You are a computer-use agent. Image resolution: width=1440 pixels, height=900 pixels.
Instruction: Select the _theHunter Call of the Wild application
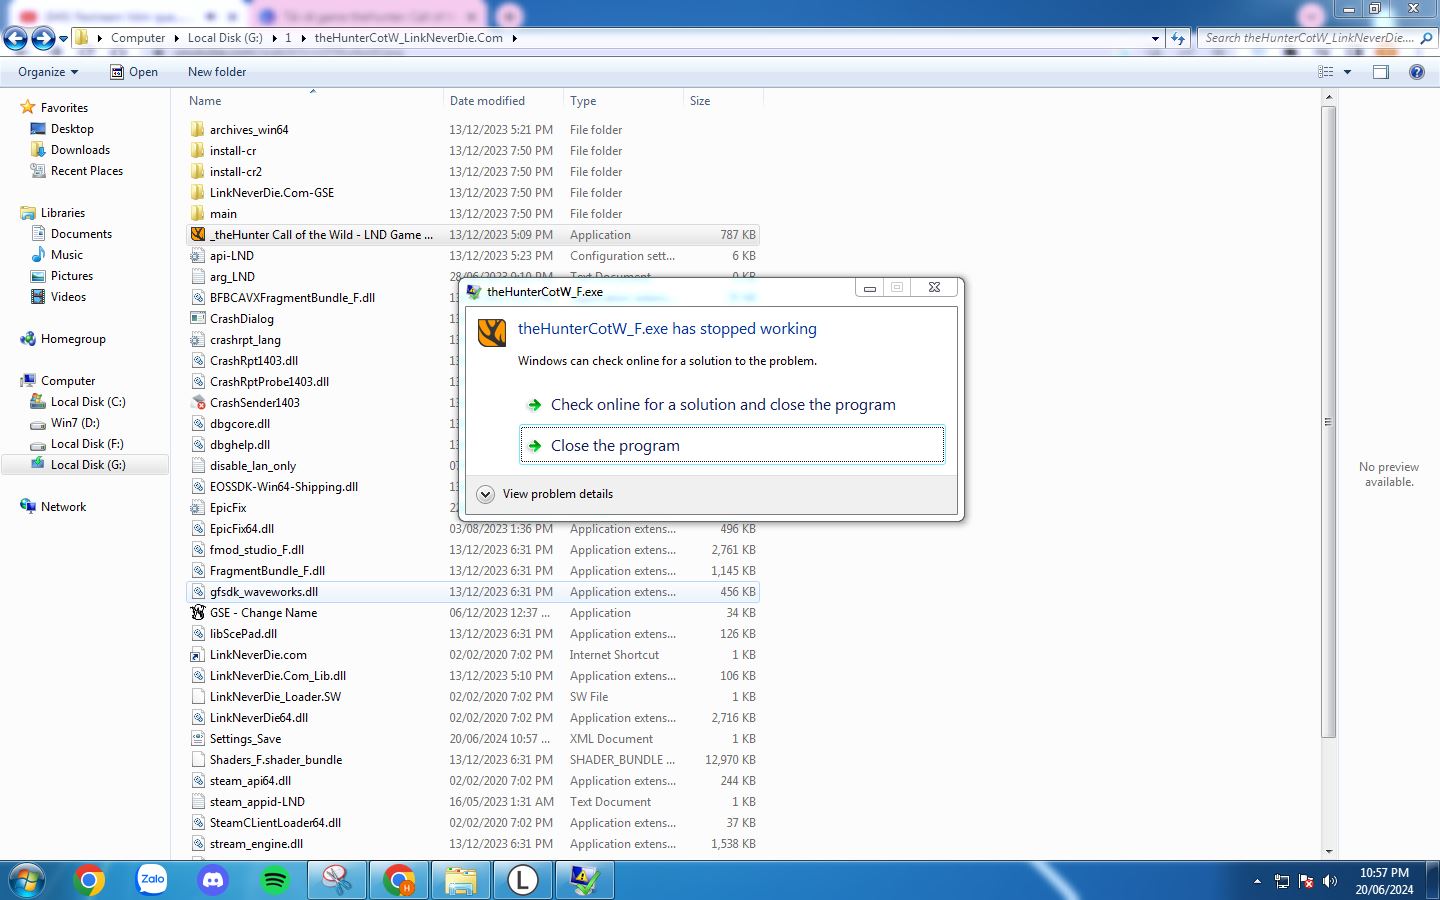320,235
